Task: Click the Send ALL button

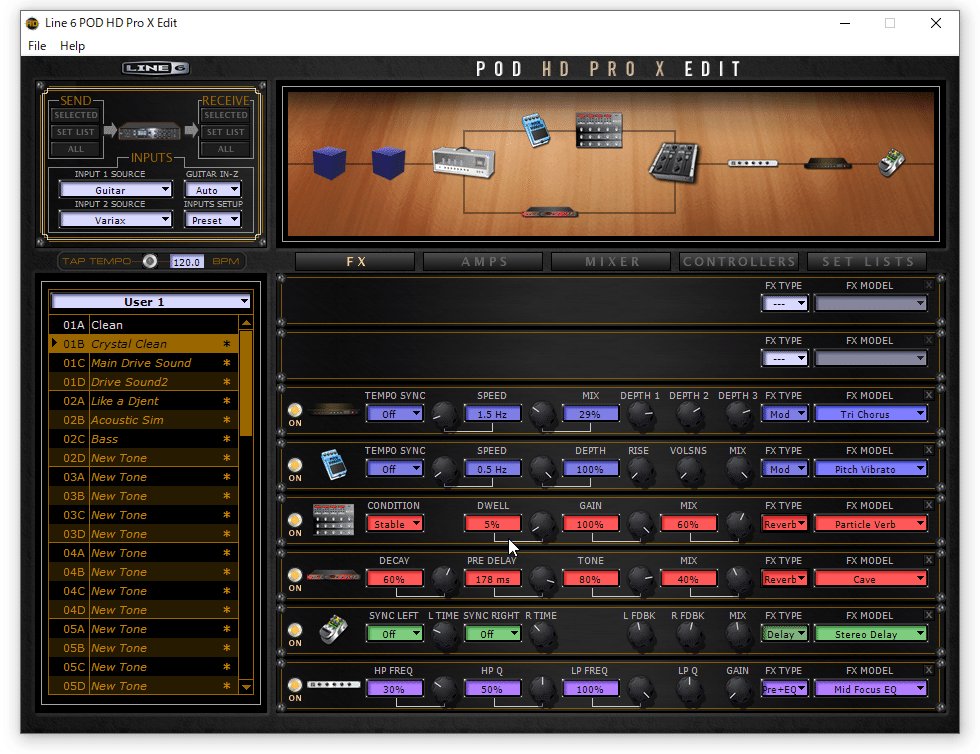Action: (76, 149)
